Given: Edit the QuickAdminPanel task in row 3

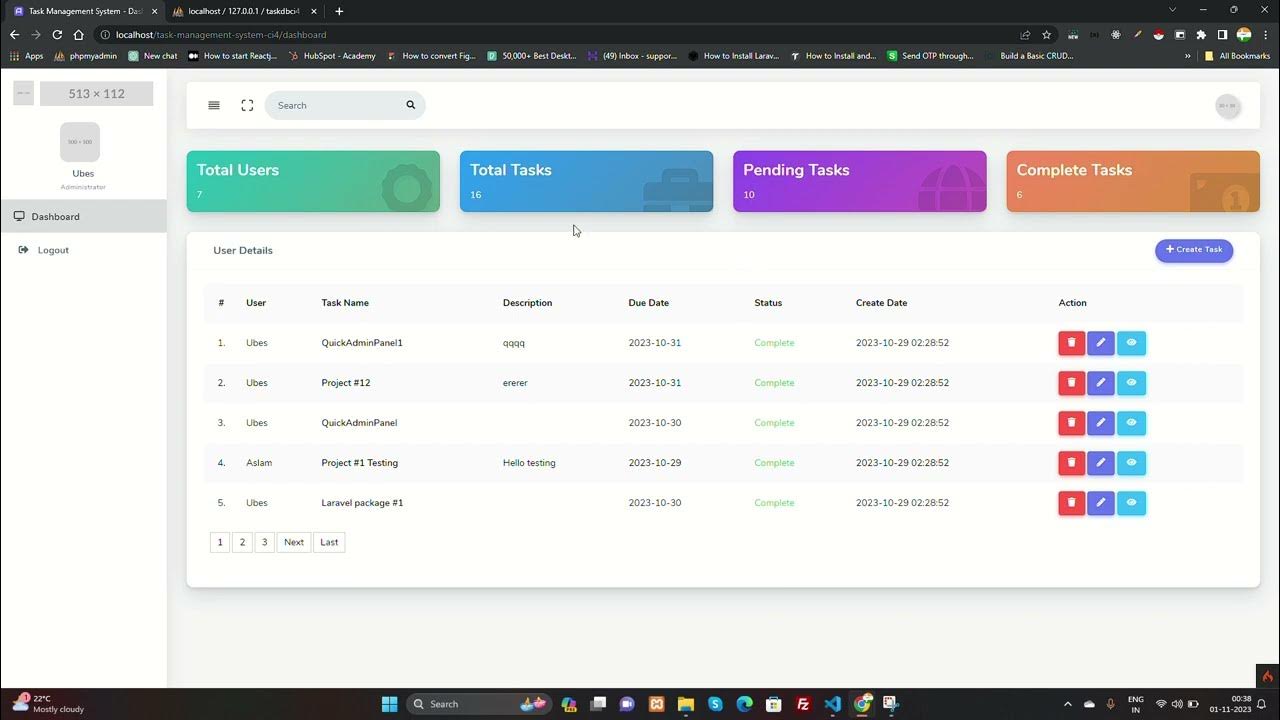Looking at the screenshot, I should tap(1100, 423).
